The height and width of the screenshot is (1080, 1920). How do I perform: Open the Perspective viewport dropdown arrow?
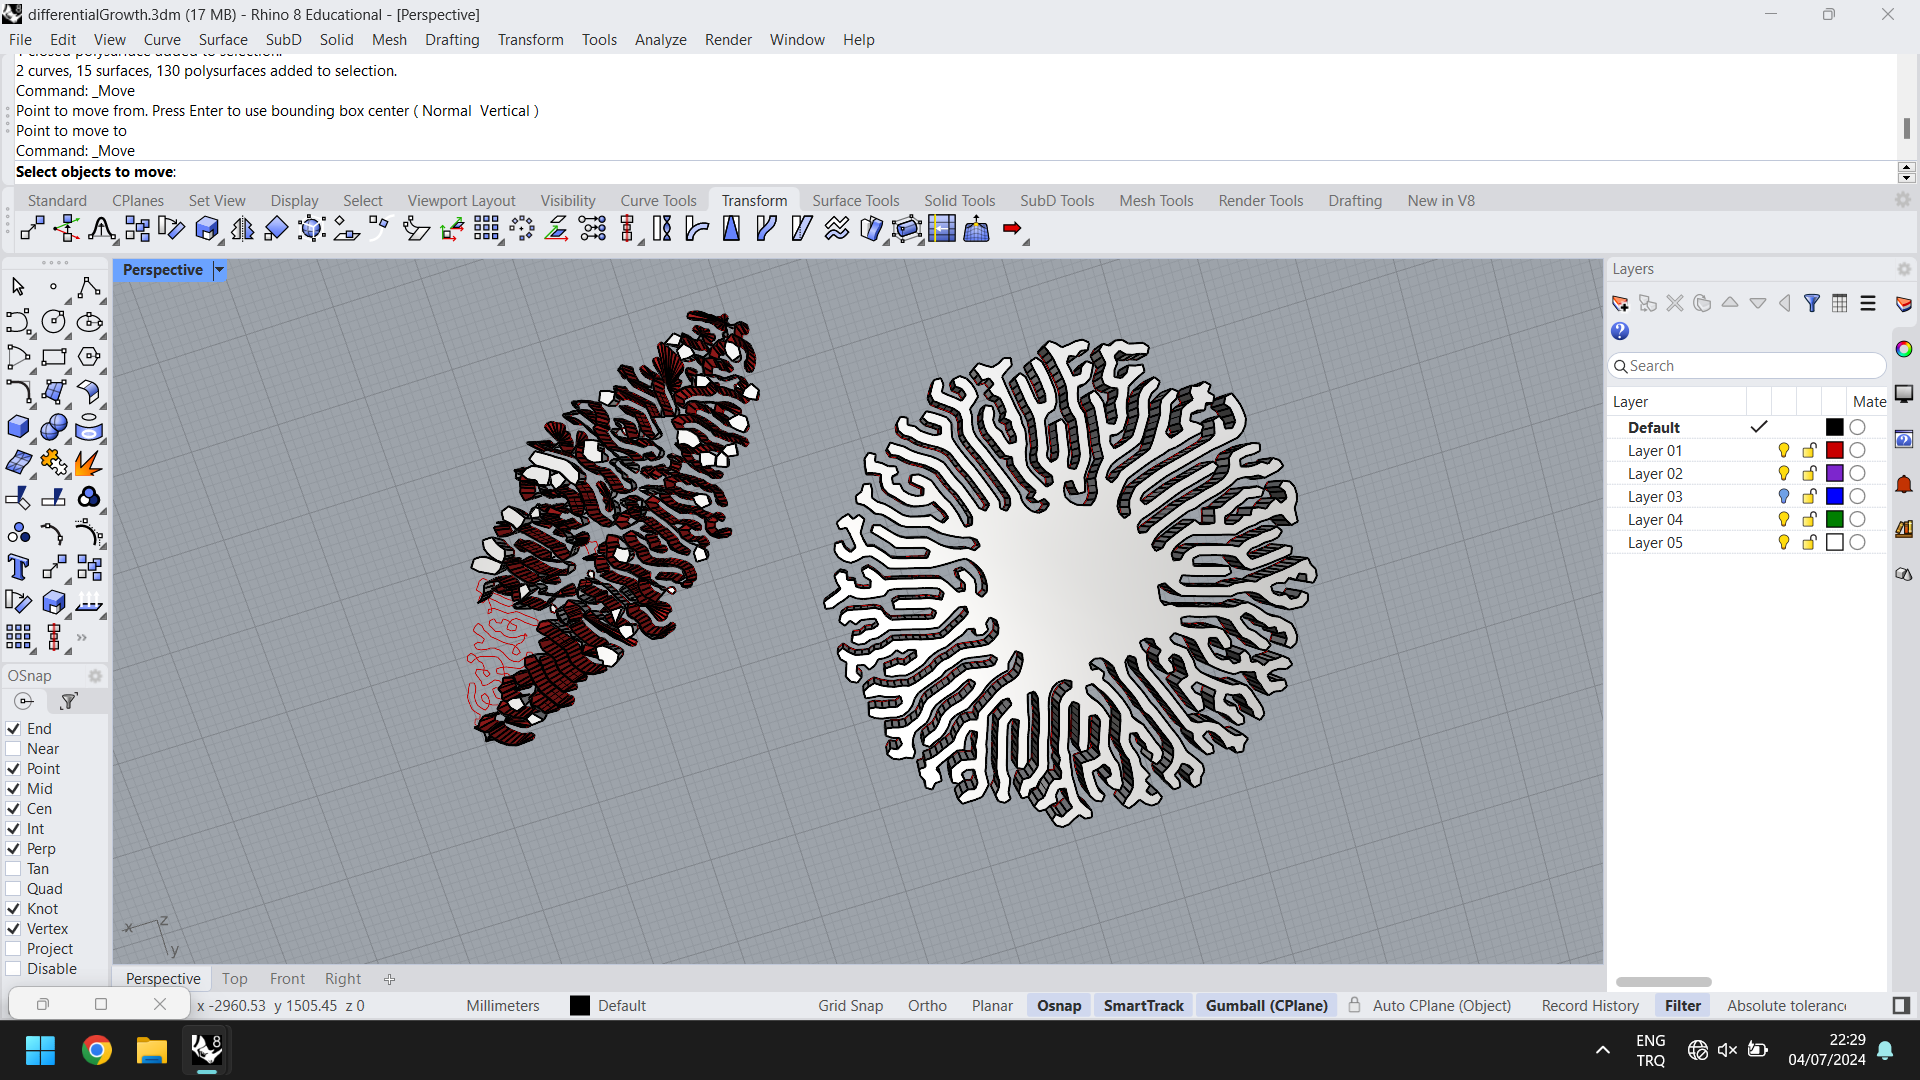[219, 270]
